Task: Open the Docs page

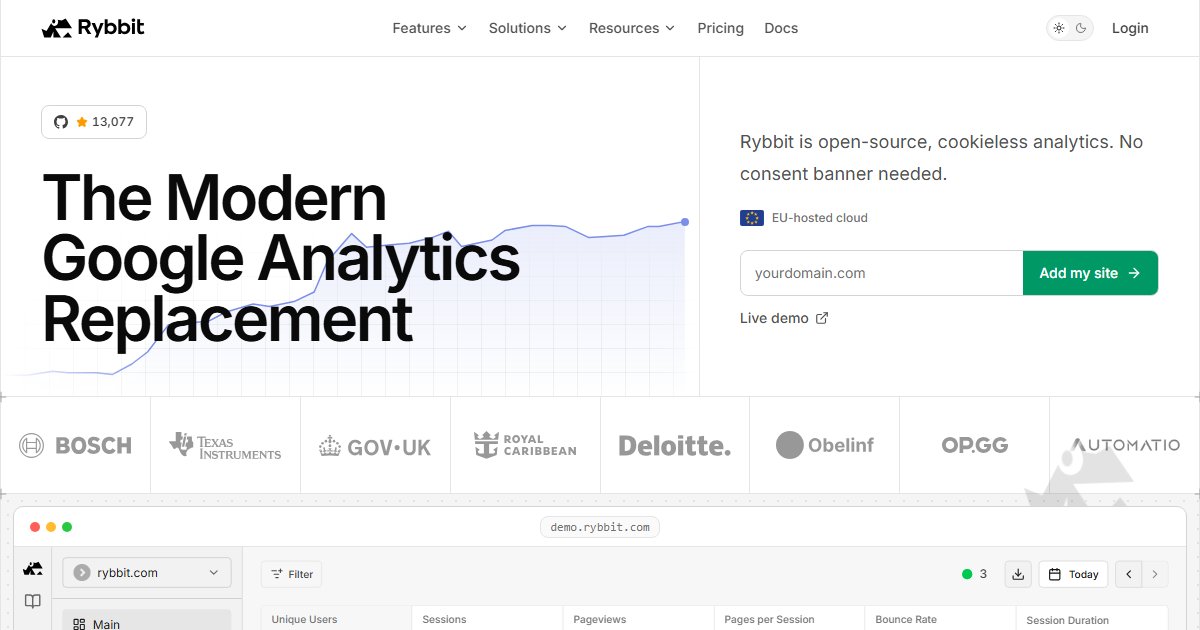Action: 781,28
